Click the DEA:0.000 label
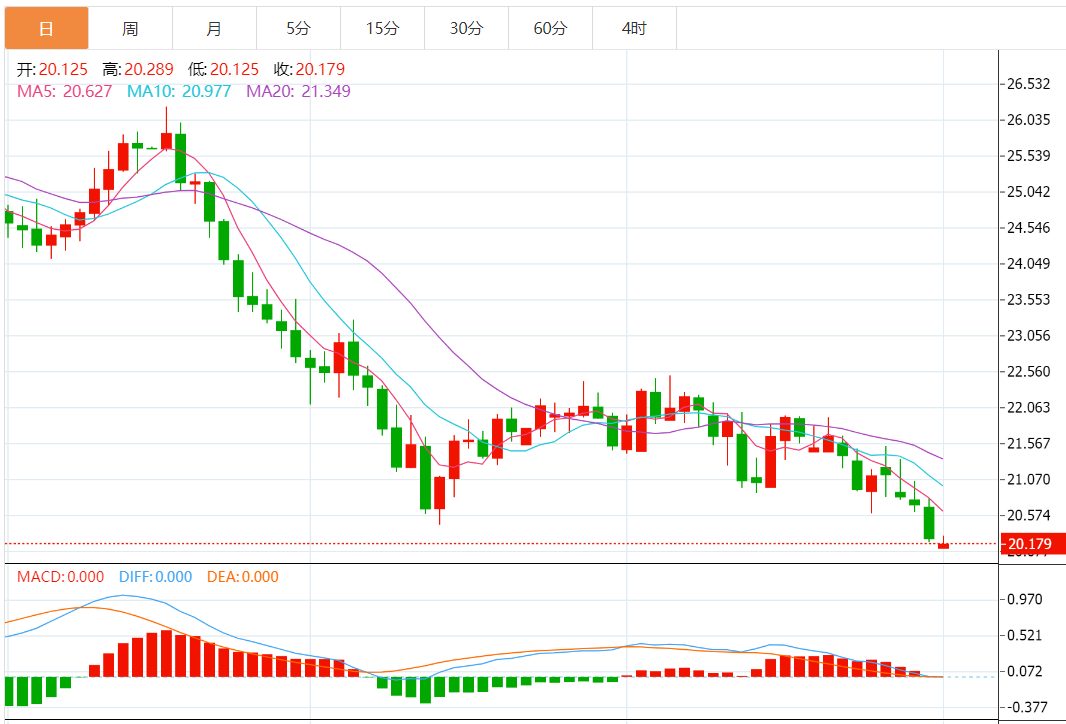The width and height of the screenshot is (1066, 724). click(243, 577)
